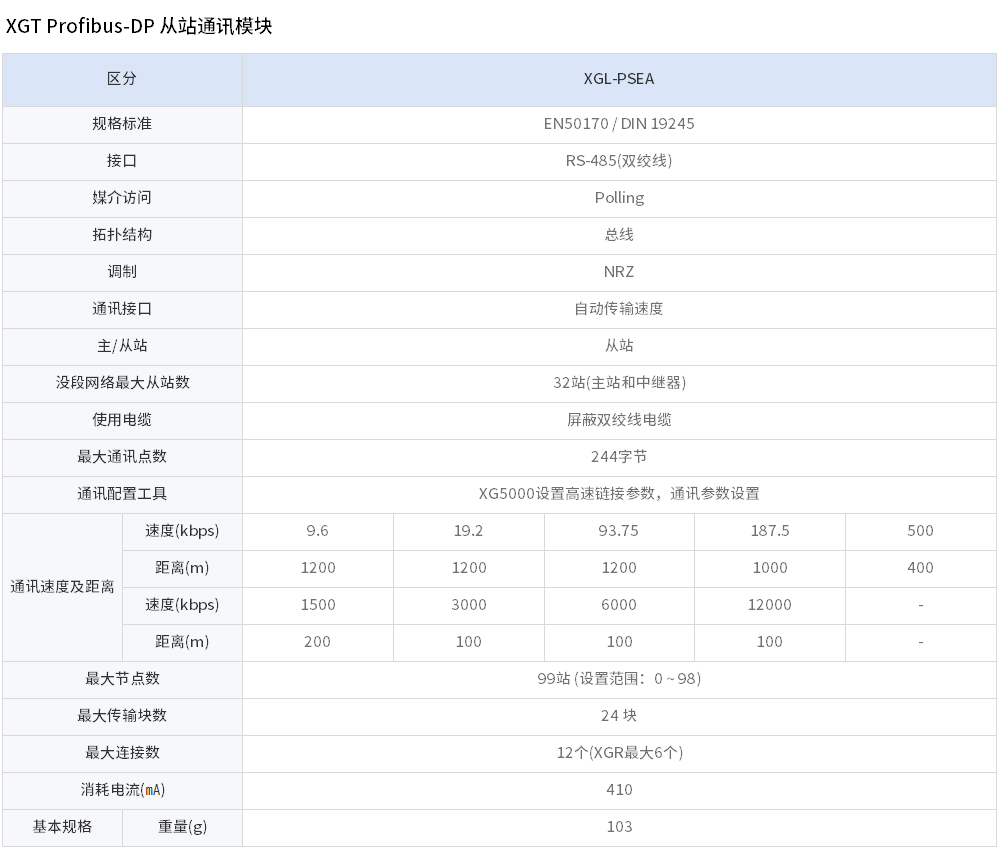Select the '没段网络最大从站数' label

point(122,383)
